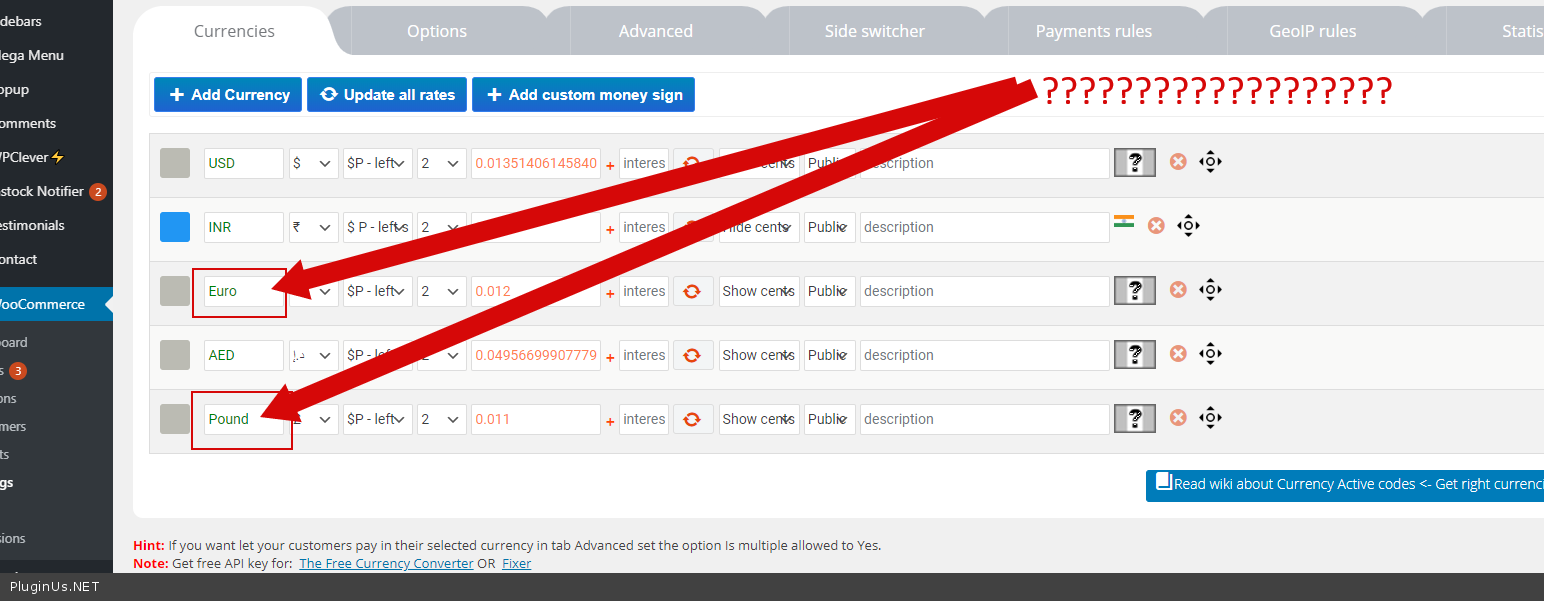Open the Fixer API link
The image size is (1544, 601).
(516, 563)
